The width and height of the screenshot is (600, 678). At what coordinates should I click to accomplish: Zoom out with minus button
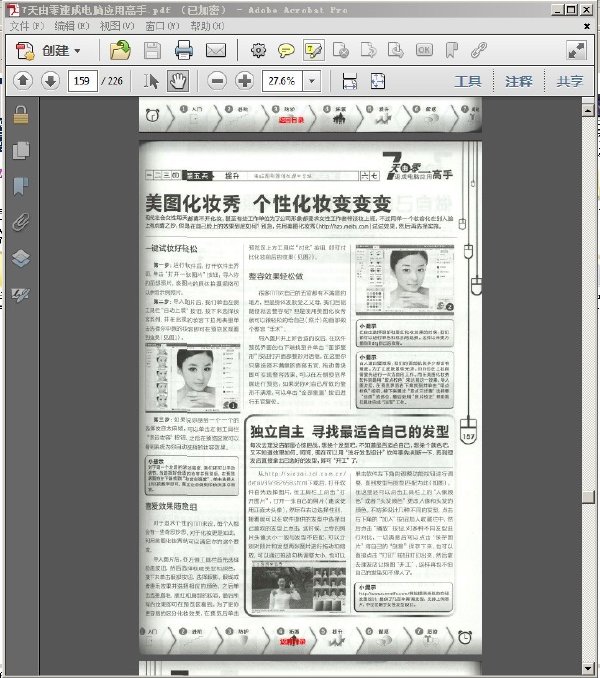coord(217,81)
